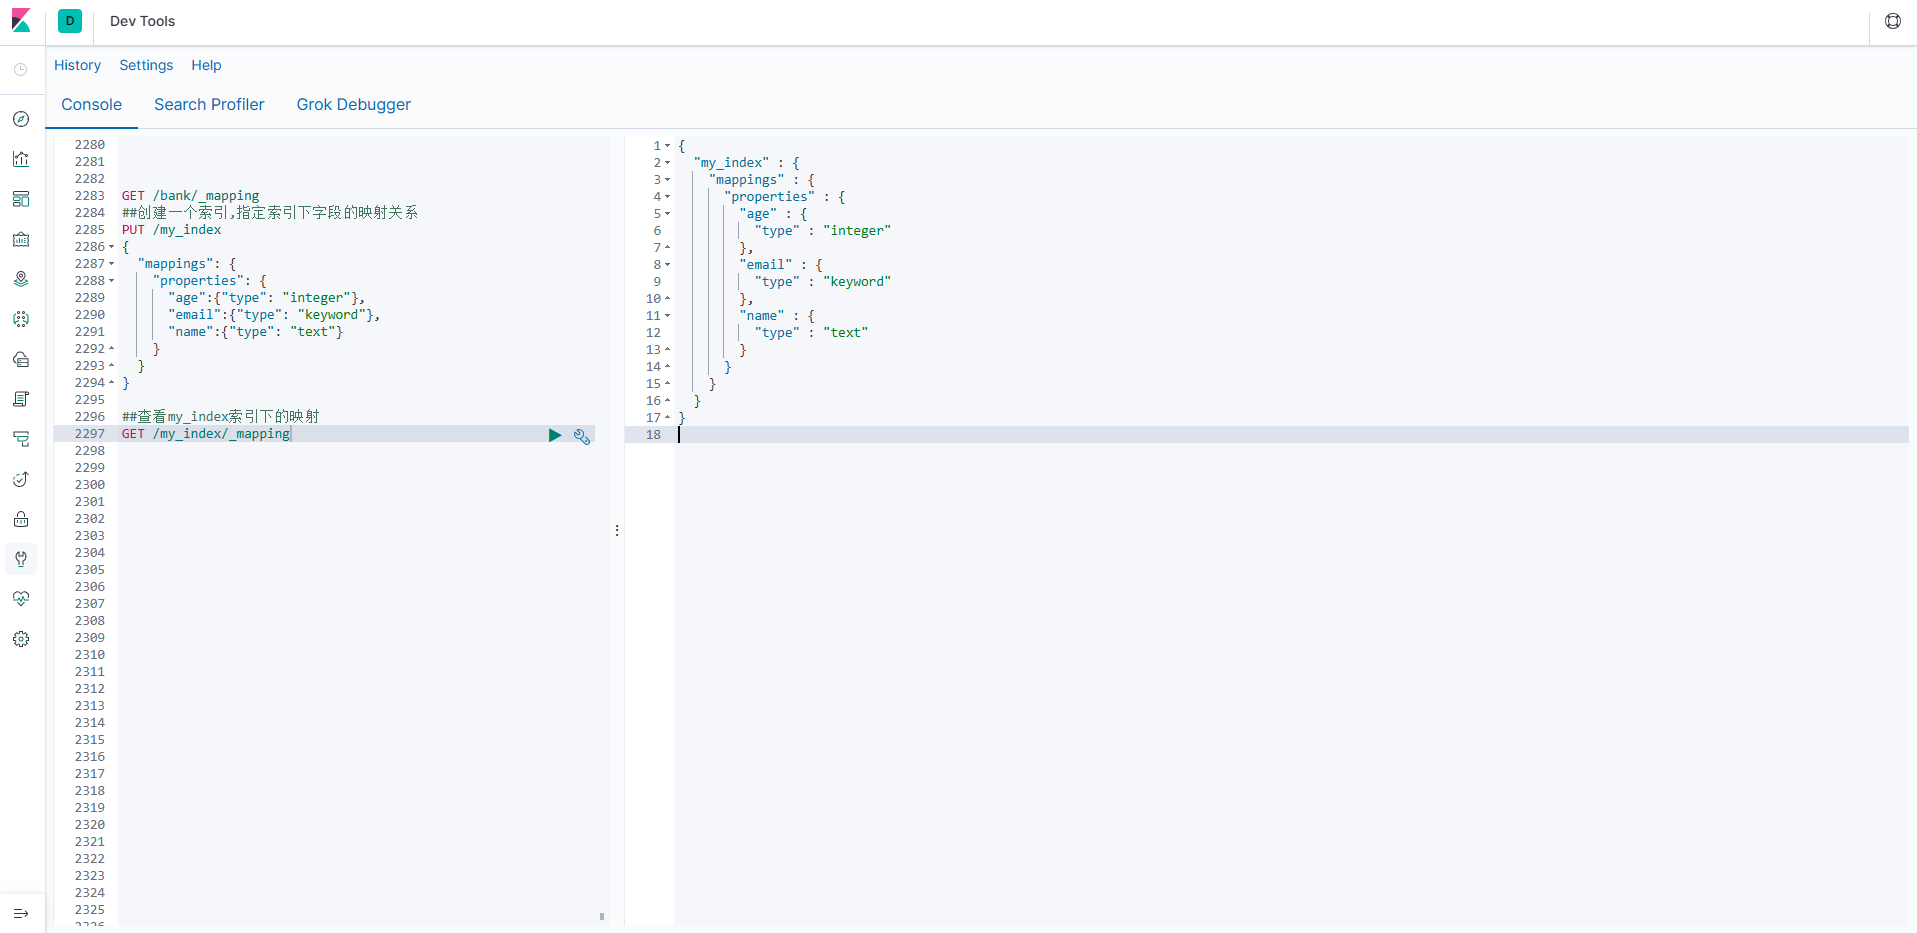Screen dimensions: 1917x933
Task: Open Management gear icon in the sidebar
Action: tap(21, 639)
